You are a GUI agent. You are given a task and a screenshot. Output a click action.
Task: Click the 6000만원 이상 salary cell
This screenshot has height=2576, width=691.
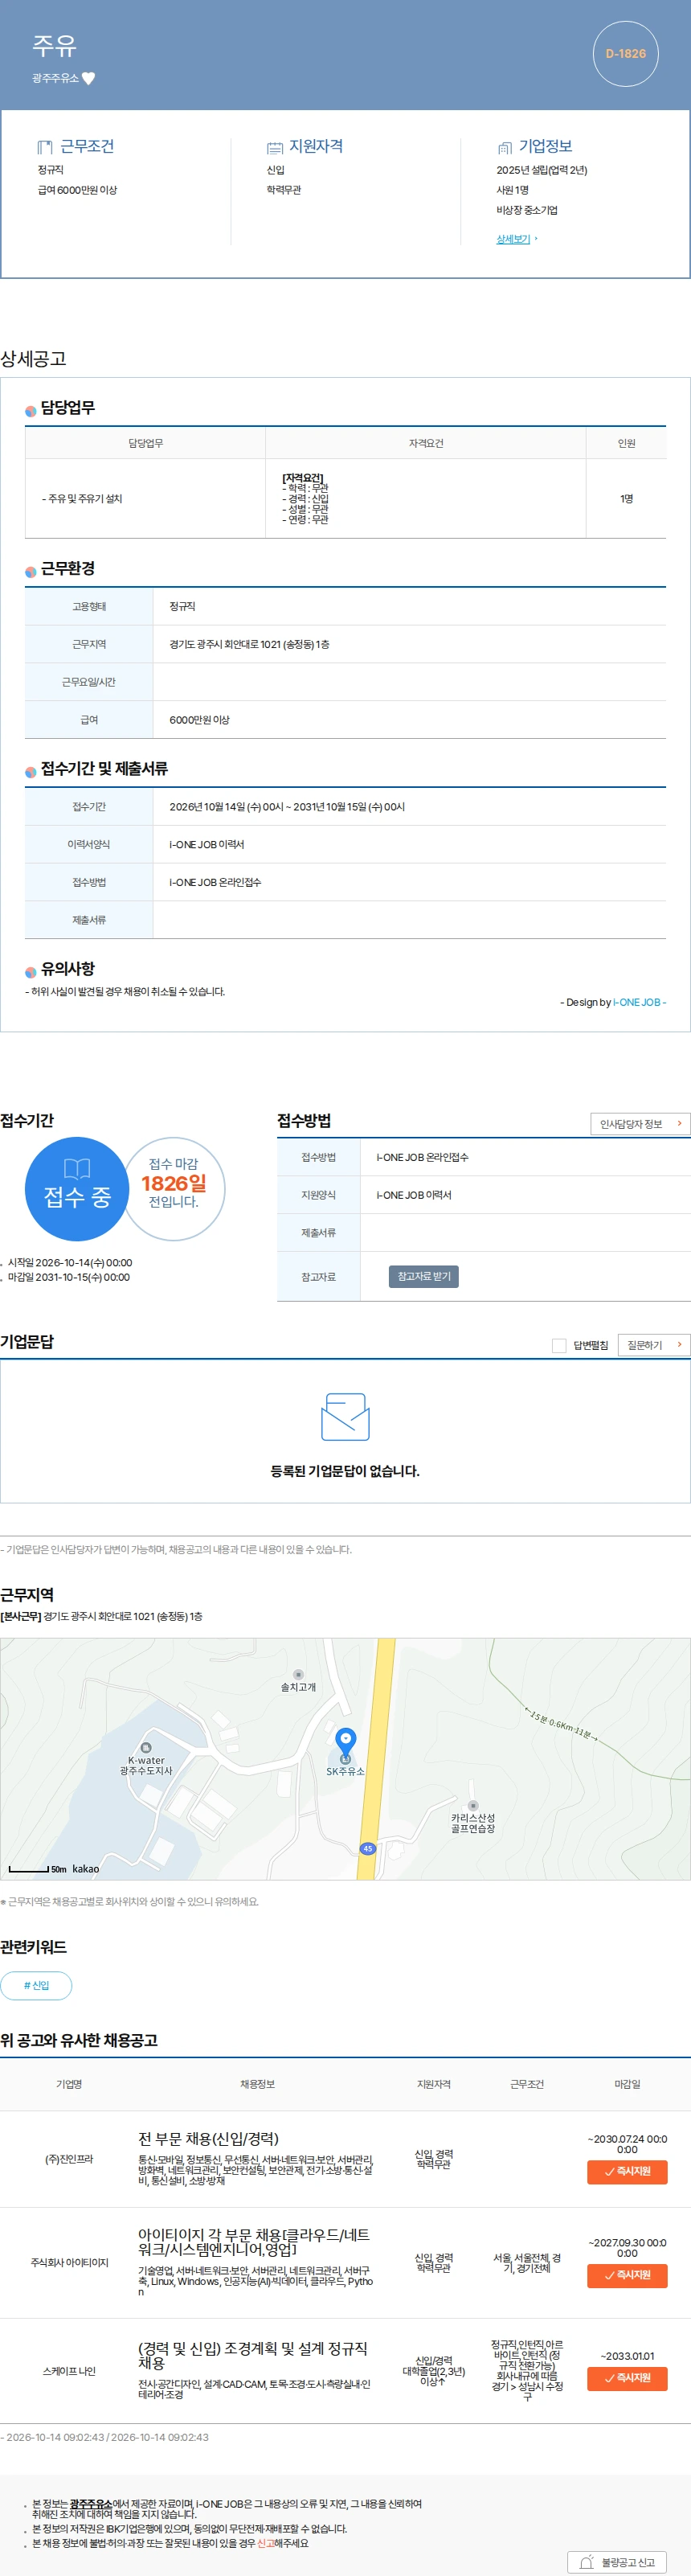tap(409, 720)
